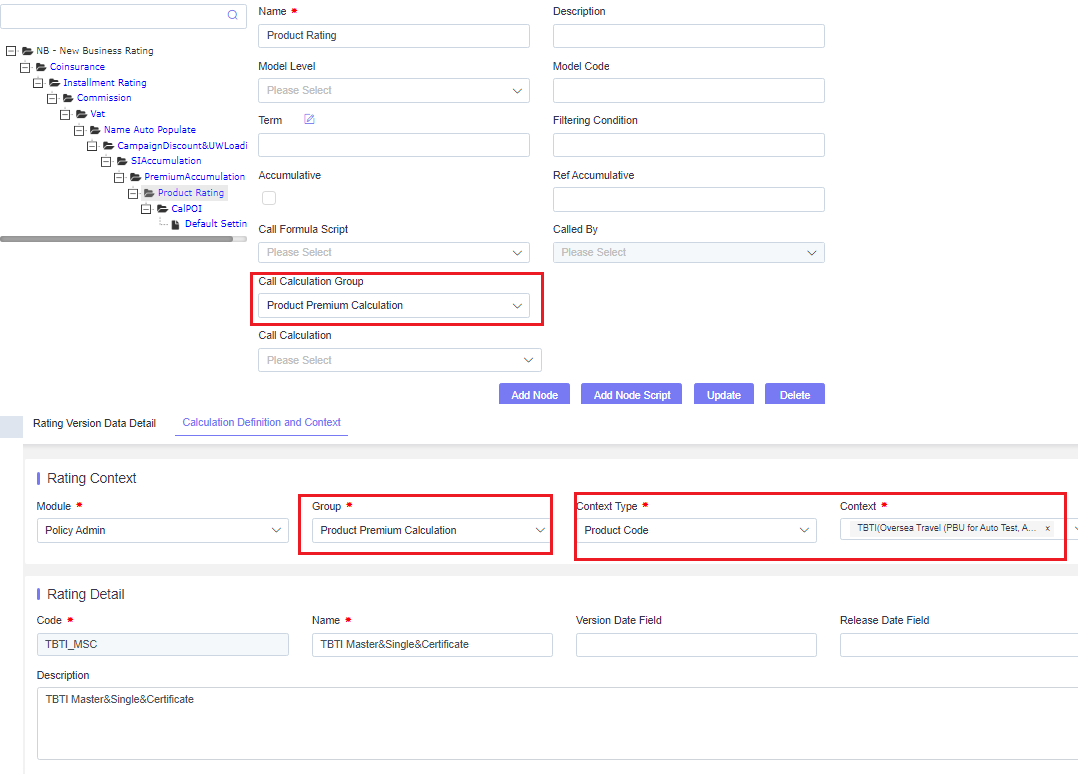Click into the Filtering Condition field
This screenshot has width=1078, height=774.
689,145
